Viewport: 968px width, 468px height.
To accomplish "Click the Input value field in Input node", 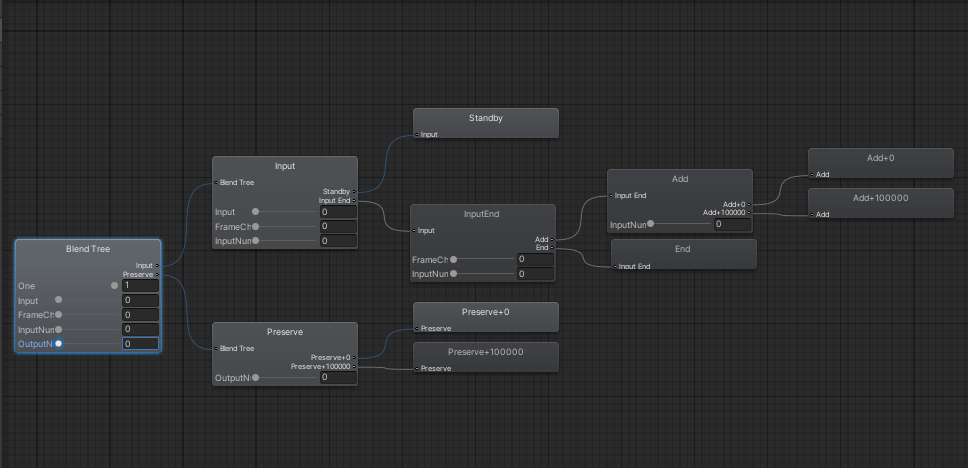I will [x=338, y=212].
